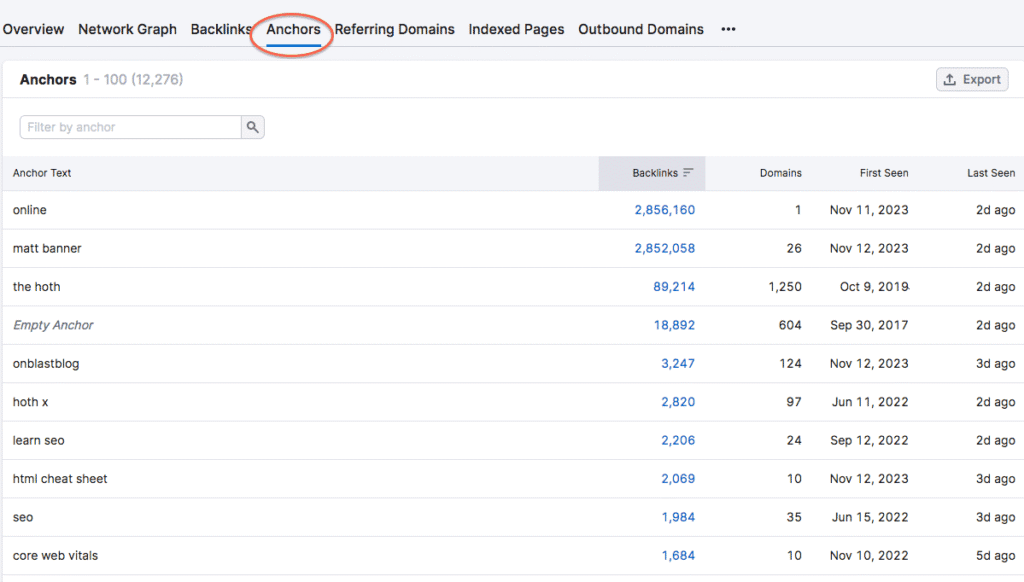Image resolution: width=1024 pixels, height=582 pixels.
Task: Open backlinks count 2,856,160 for online
Action: (664, 210)
